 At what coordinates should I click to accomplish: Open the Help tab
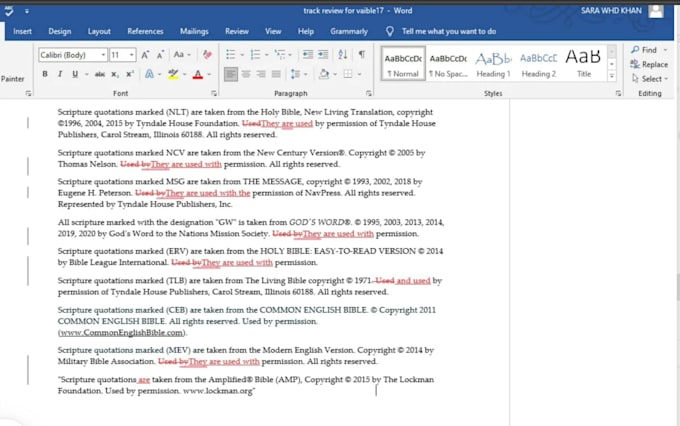(x=306, y=31)
